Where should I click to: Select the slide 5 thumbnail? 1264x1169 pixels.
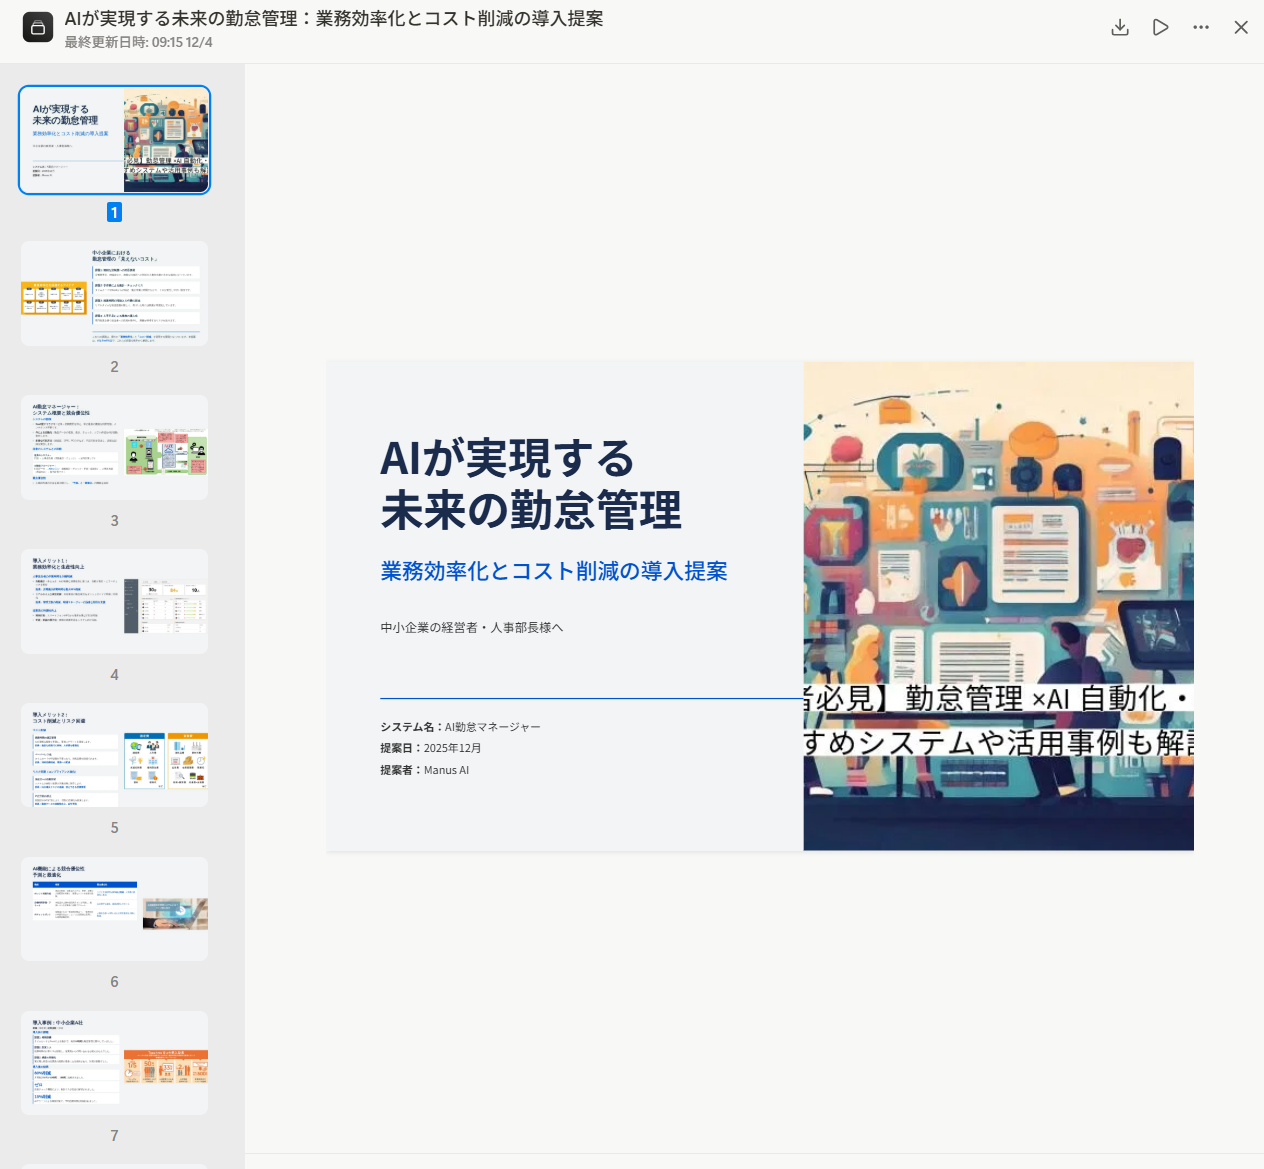coord(114,755)
